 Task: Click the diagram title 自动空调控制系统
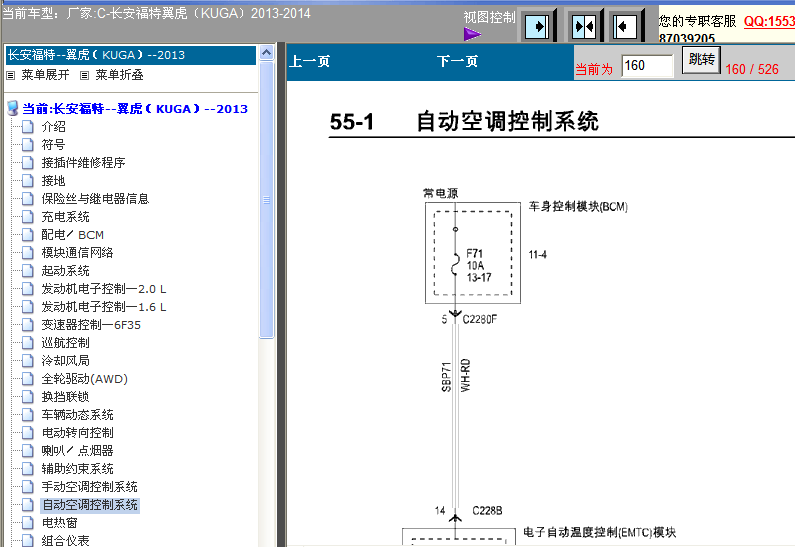(x=508, y=122)
